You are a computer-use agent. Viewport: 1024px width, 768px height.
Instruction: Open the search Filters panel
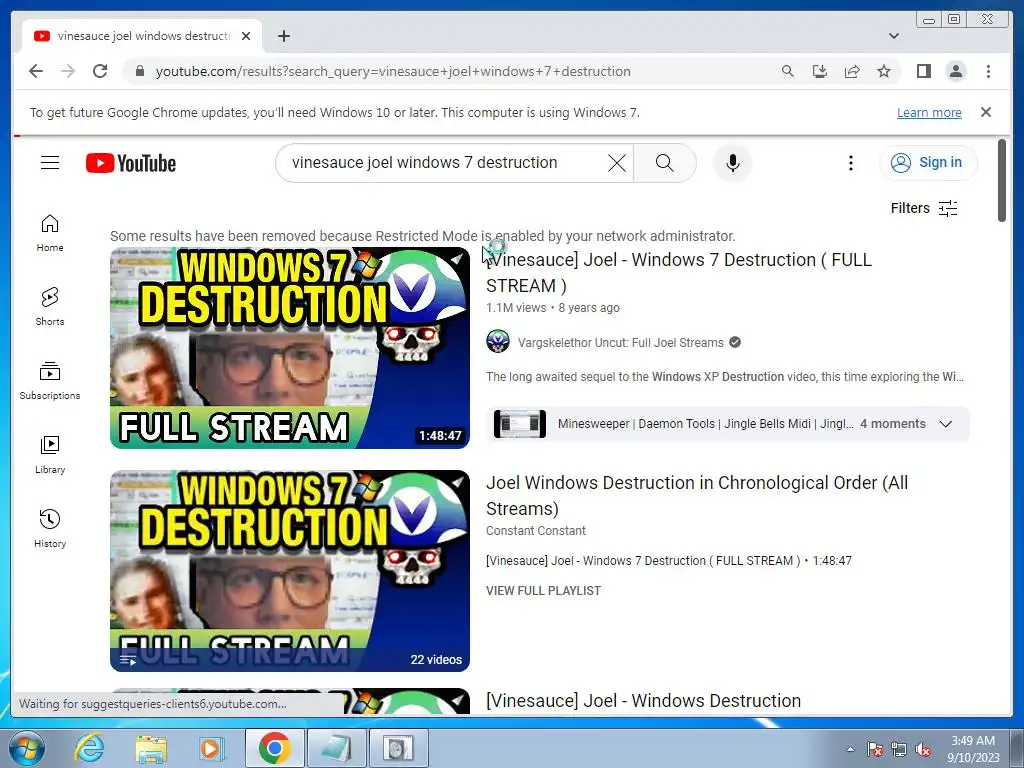pos(924,208)
